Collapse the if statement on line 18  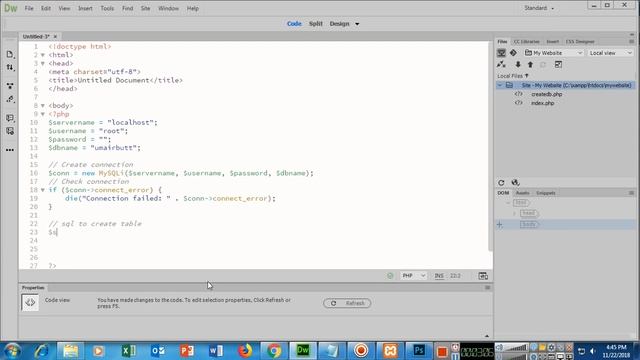coord(43,190)
